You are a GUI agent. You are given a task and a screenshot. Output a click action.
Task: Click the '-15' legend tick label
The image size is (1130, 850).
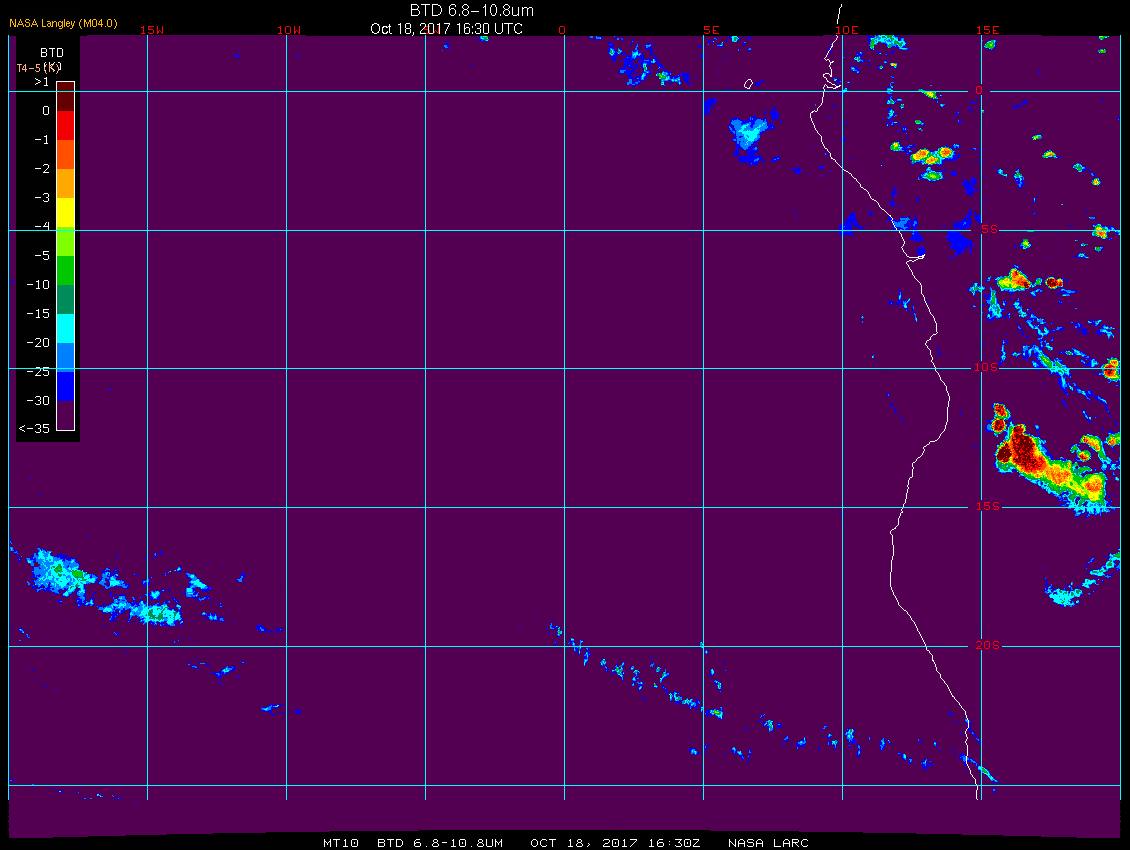click(38, 314)
